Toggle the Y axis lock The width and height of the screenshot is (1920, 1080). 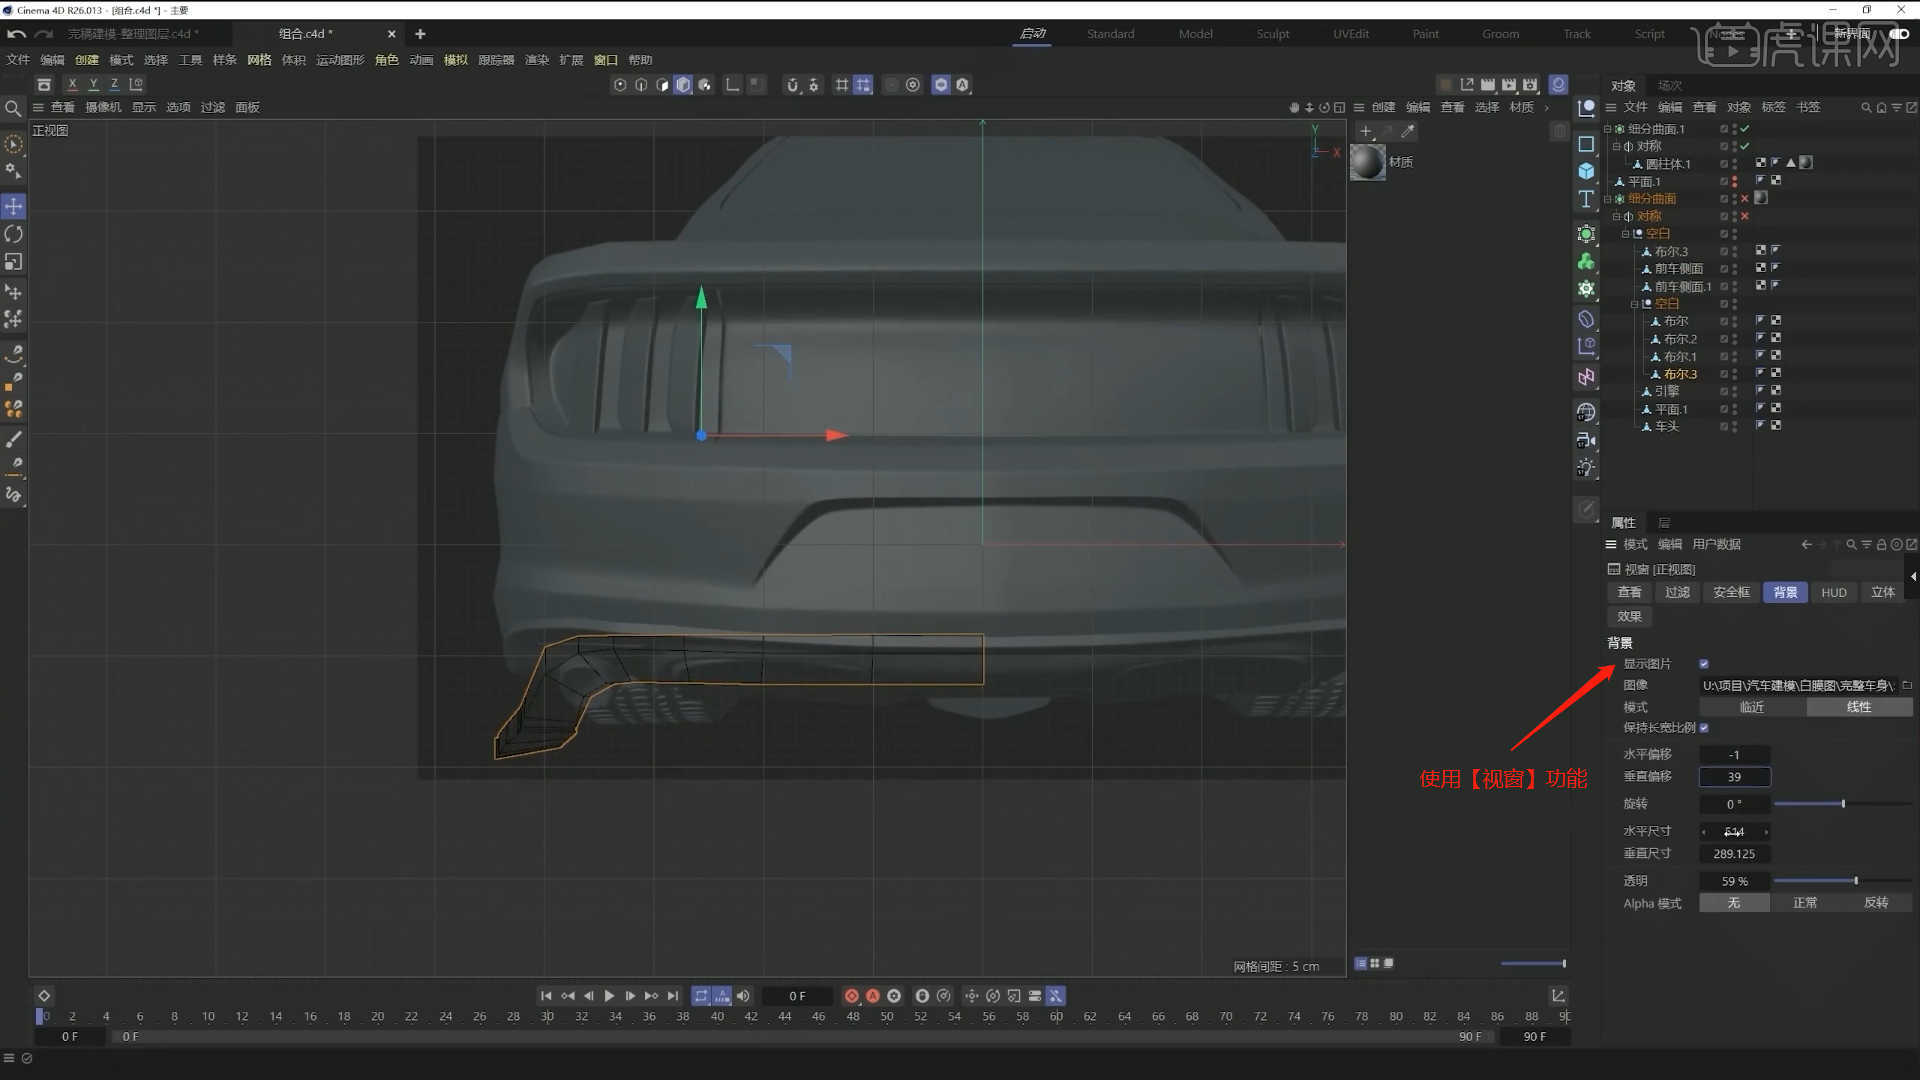point(93,85)
